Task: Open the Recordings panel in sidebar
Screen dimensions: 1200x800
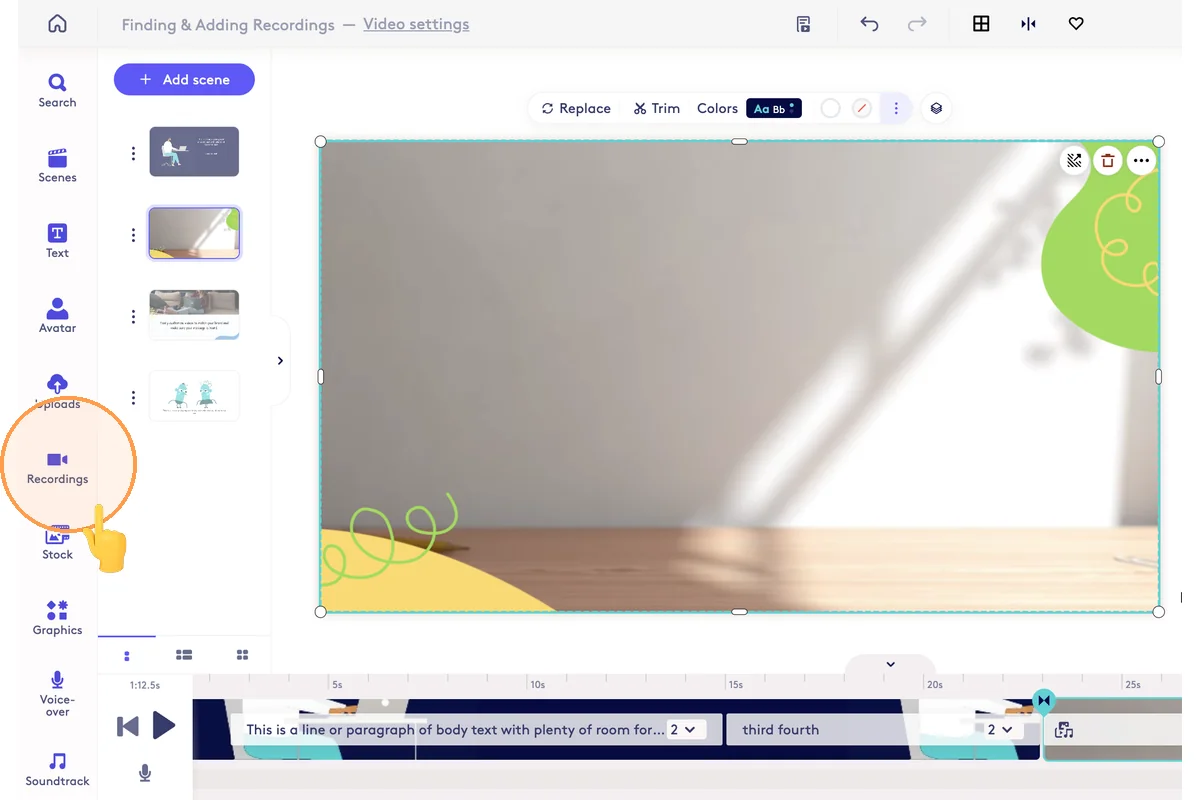Action: (x=57, y=467)
